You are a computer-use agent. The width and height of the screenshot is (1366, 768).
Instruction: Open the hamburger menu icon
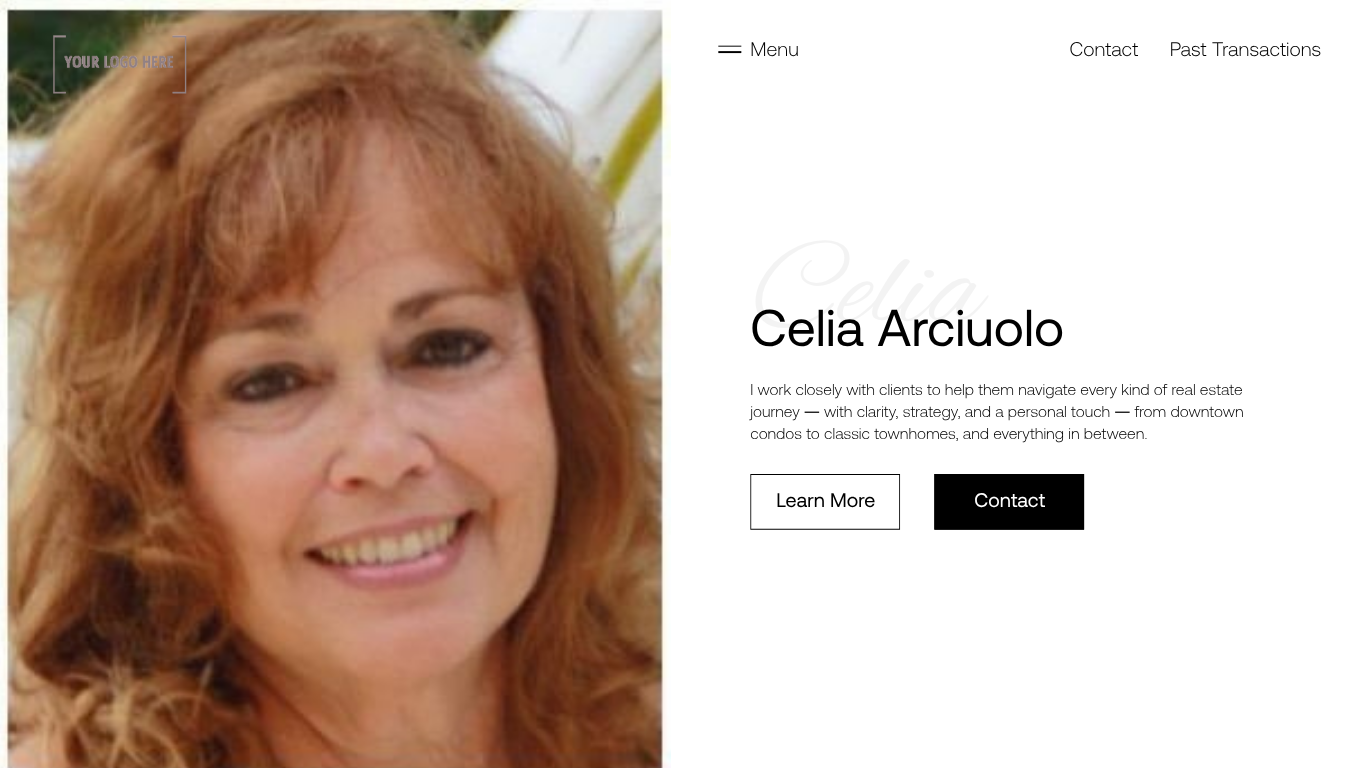point(729,49)
